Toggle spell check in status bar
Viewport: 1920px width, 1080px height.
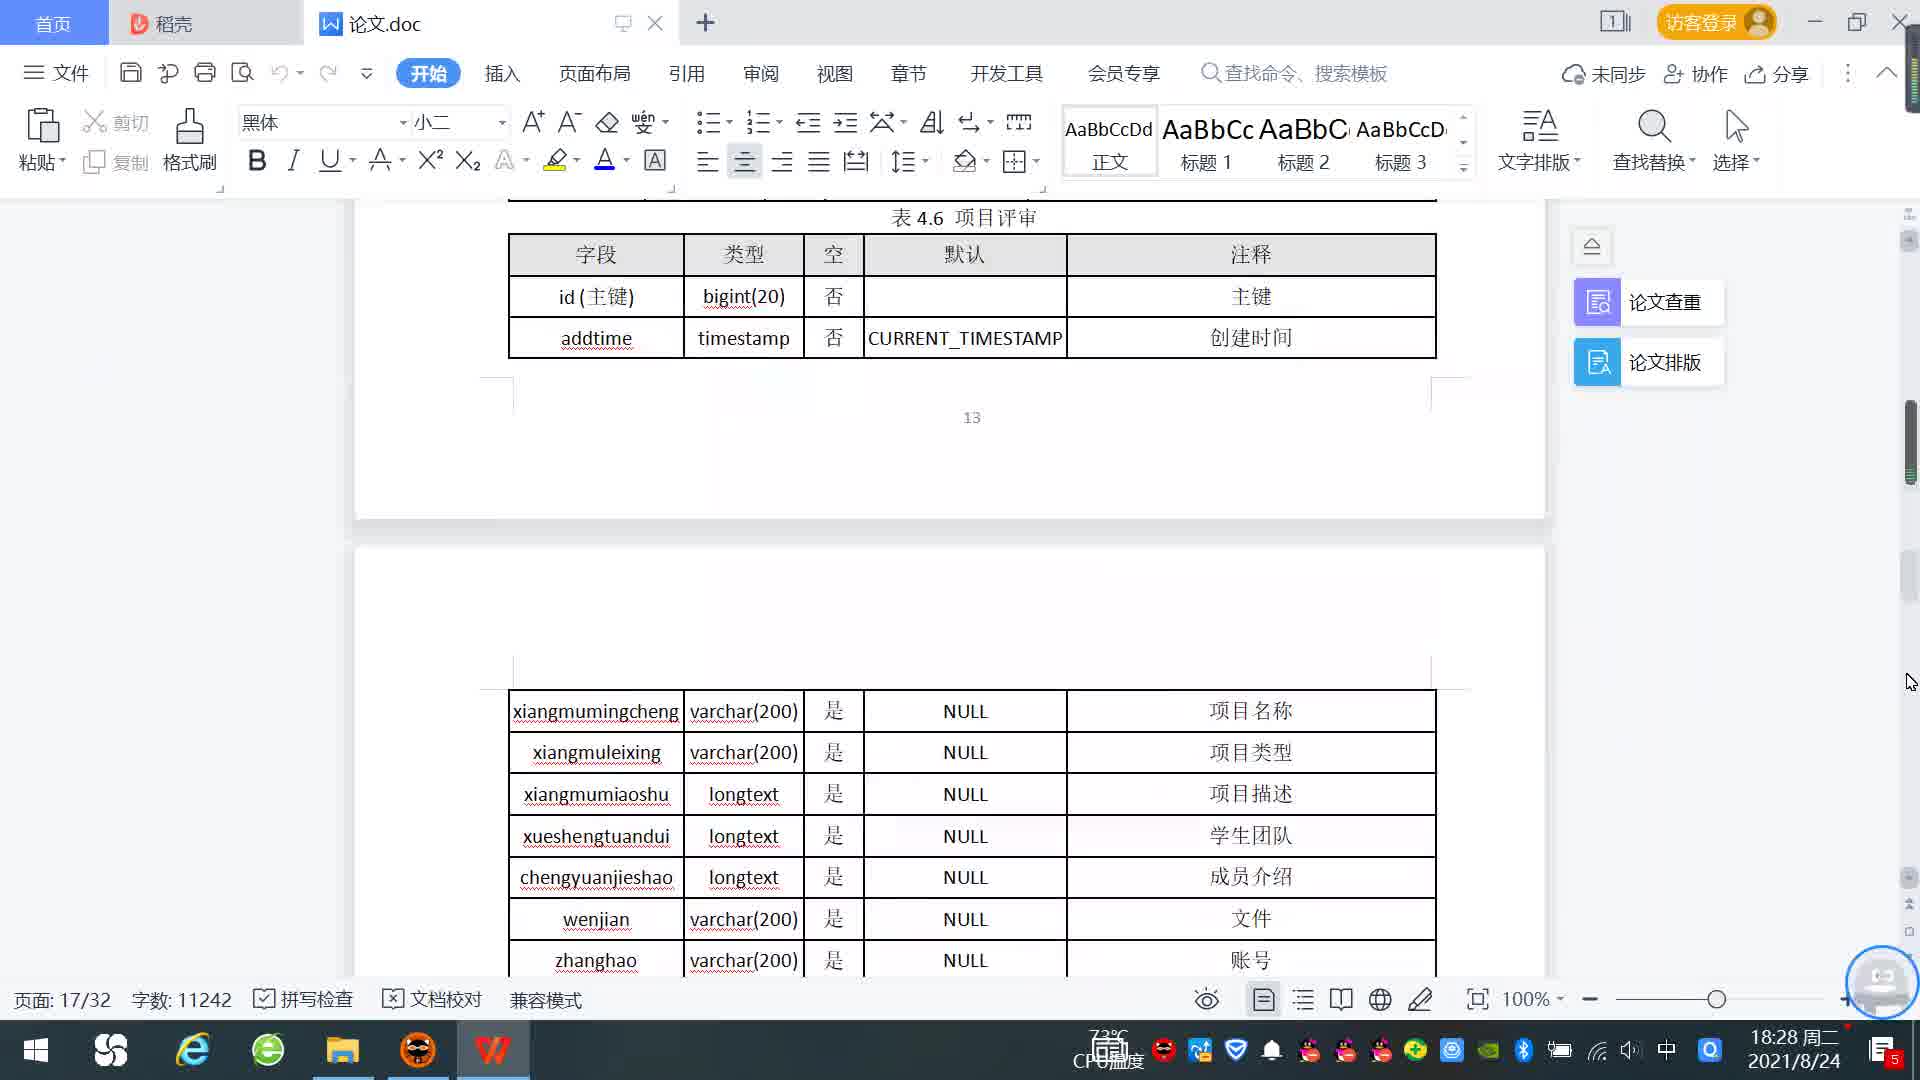tap(304, 1000)
